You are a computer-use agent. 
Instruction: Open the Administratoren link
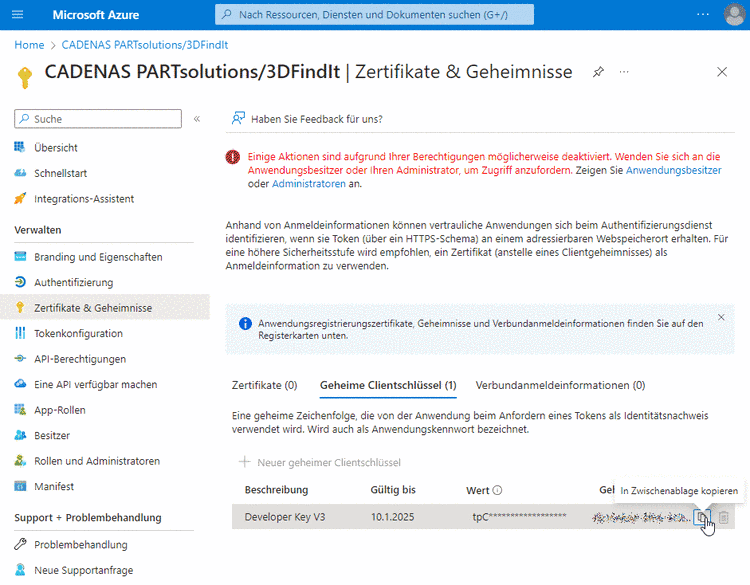pyautogui.click(x=309, y=184)
